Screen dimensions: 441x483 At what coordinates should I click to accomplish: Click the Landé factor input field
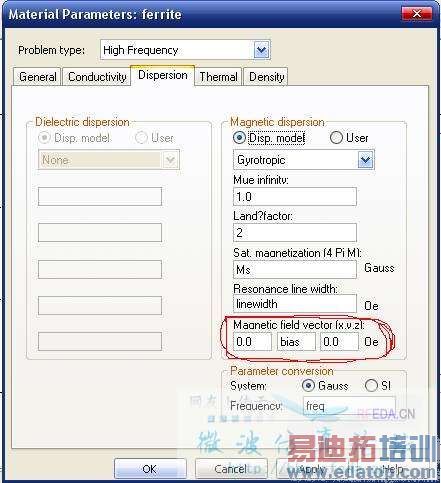tap(295, 233)
